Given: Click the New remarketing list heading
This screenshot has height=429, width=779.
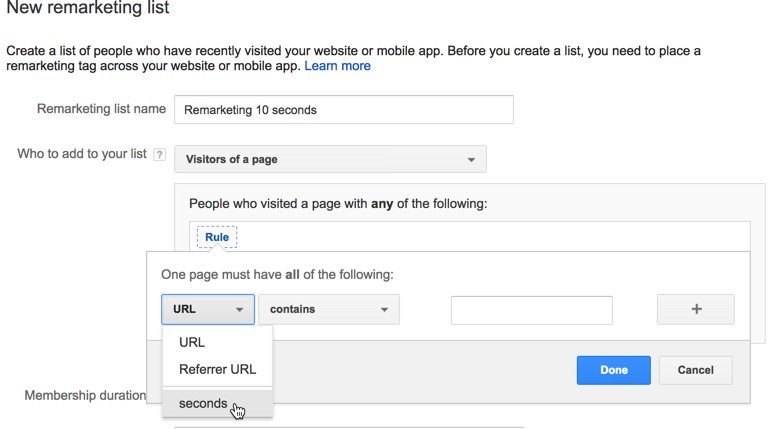Looking at the screenshot, I should pyautogui.click(x=88, y=7).
